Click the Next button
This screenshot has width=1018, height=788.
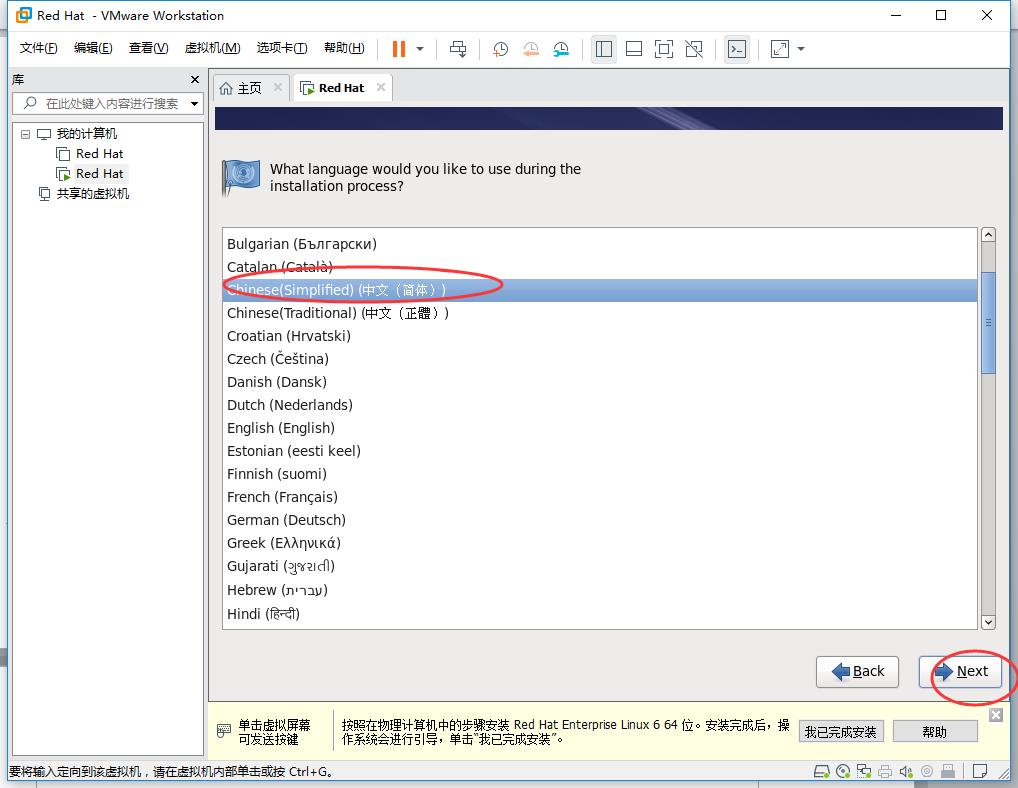tap(960, 671)
